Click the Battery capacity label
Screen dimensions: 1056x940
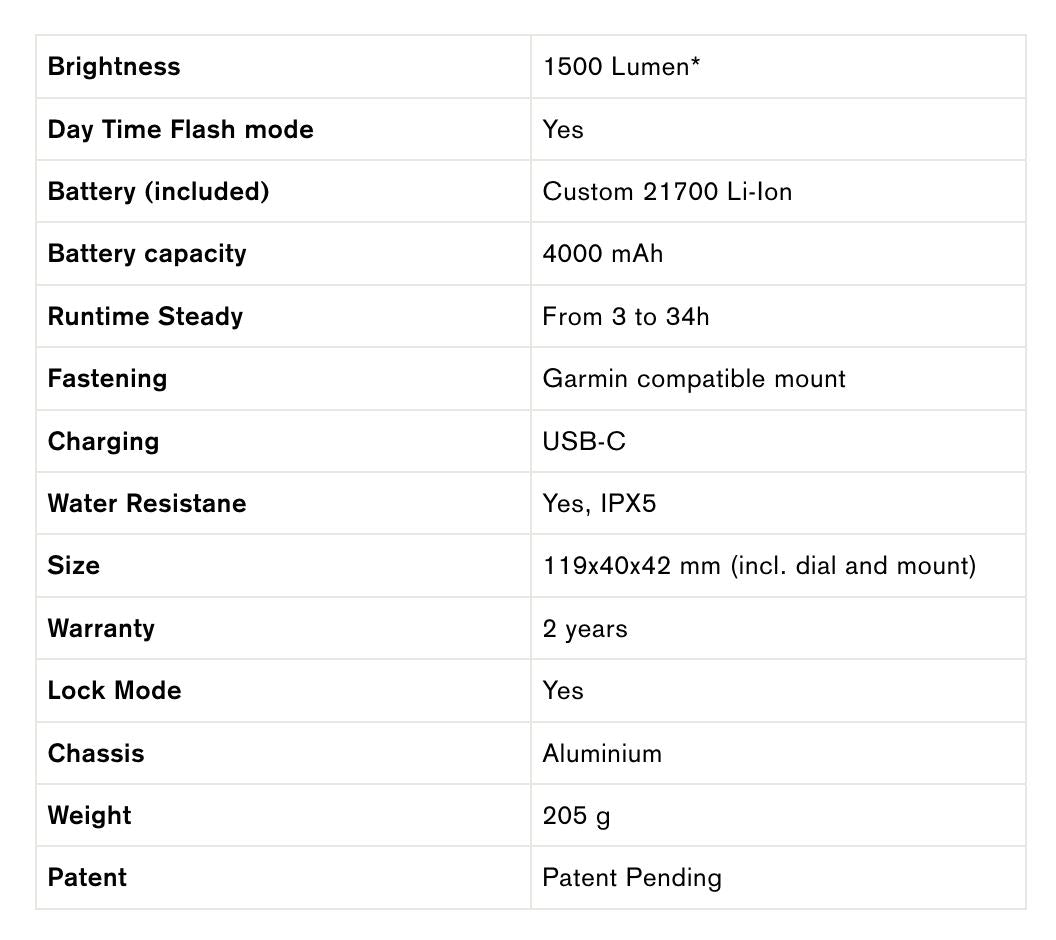point(146,254)
